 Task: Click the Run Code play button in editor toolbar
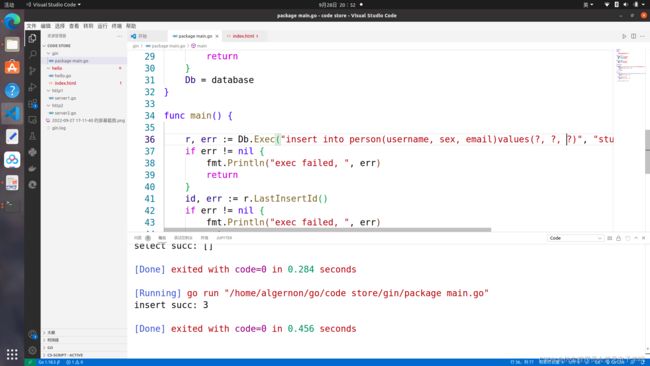pyautogui.click(x=624, y=36)
